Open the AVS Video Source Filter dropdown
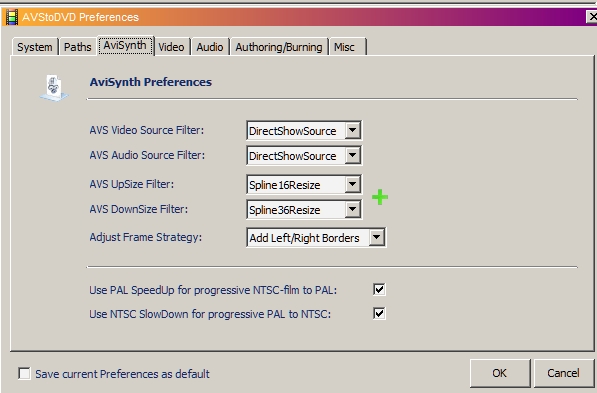The height and width of the screenshot is (393, 597). click(x=353, y=130)
